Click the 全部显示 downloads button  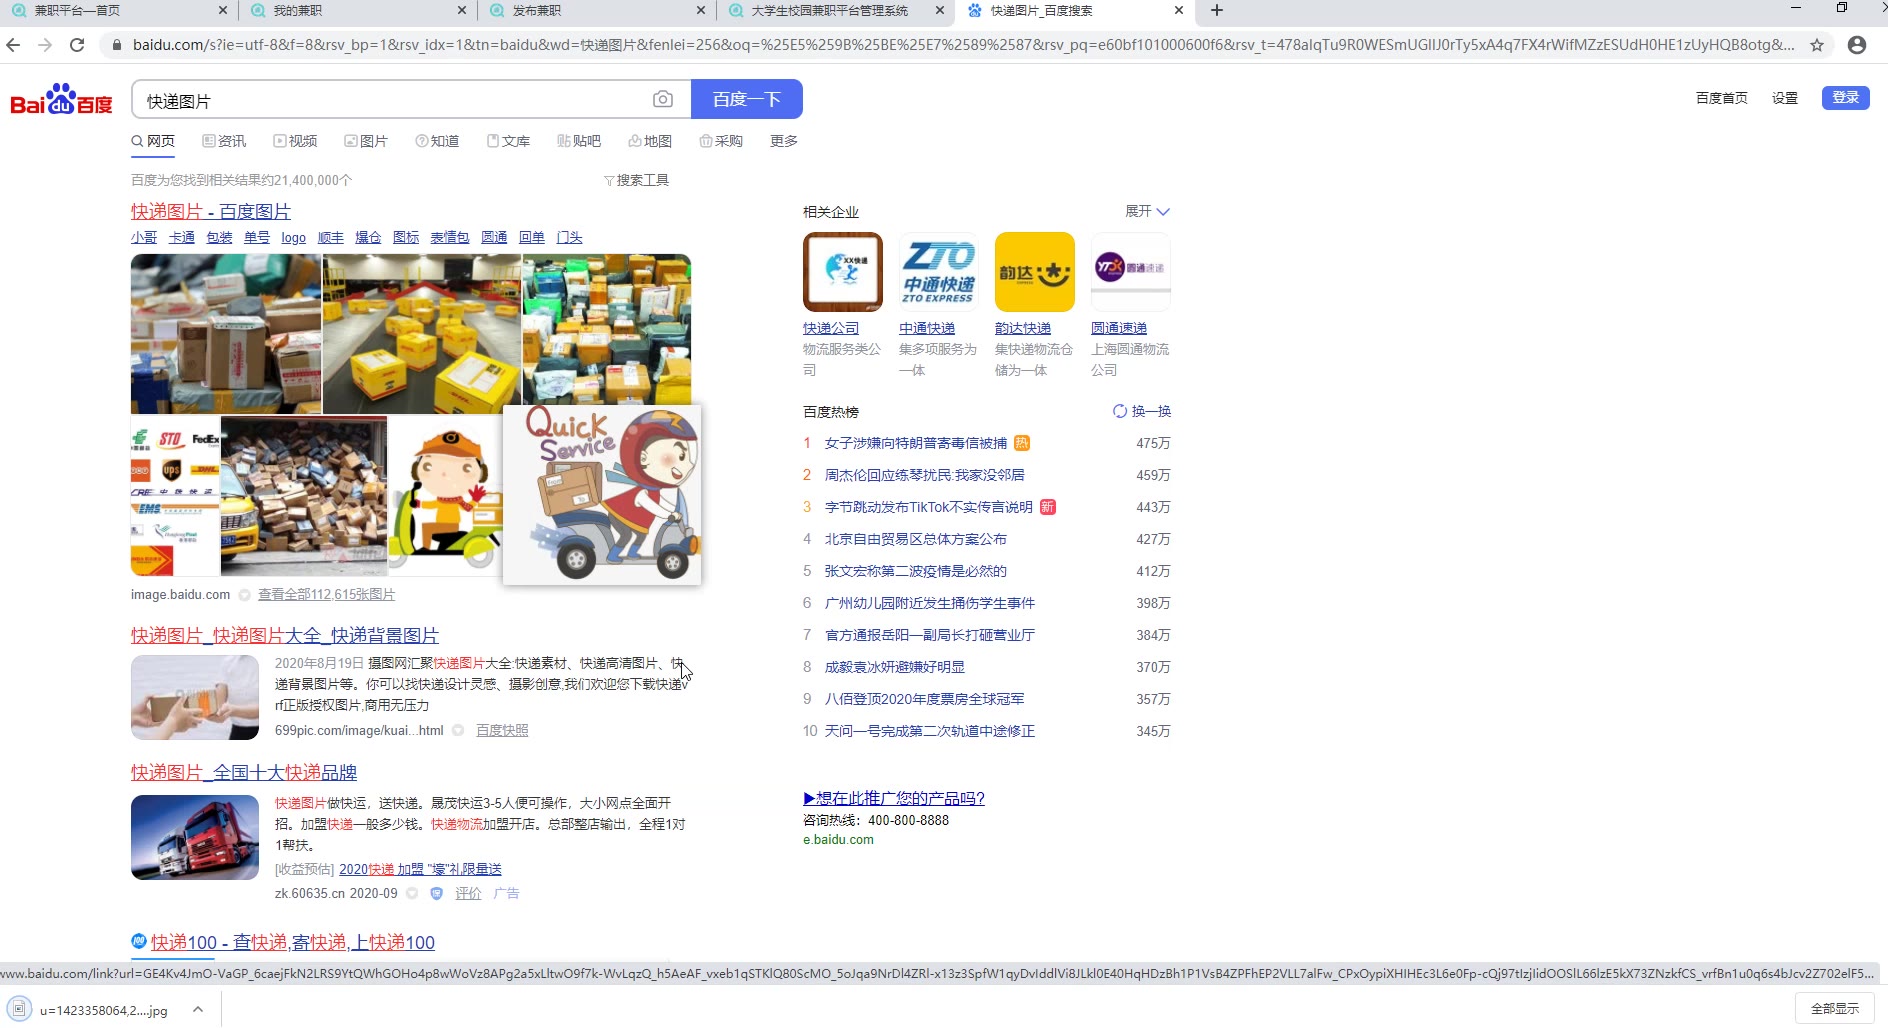click(1835, 1008)
